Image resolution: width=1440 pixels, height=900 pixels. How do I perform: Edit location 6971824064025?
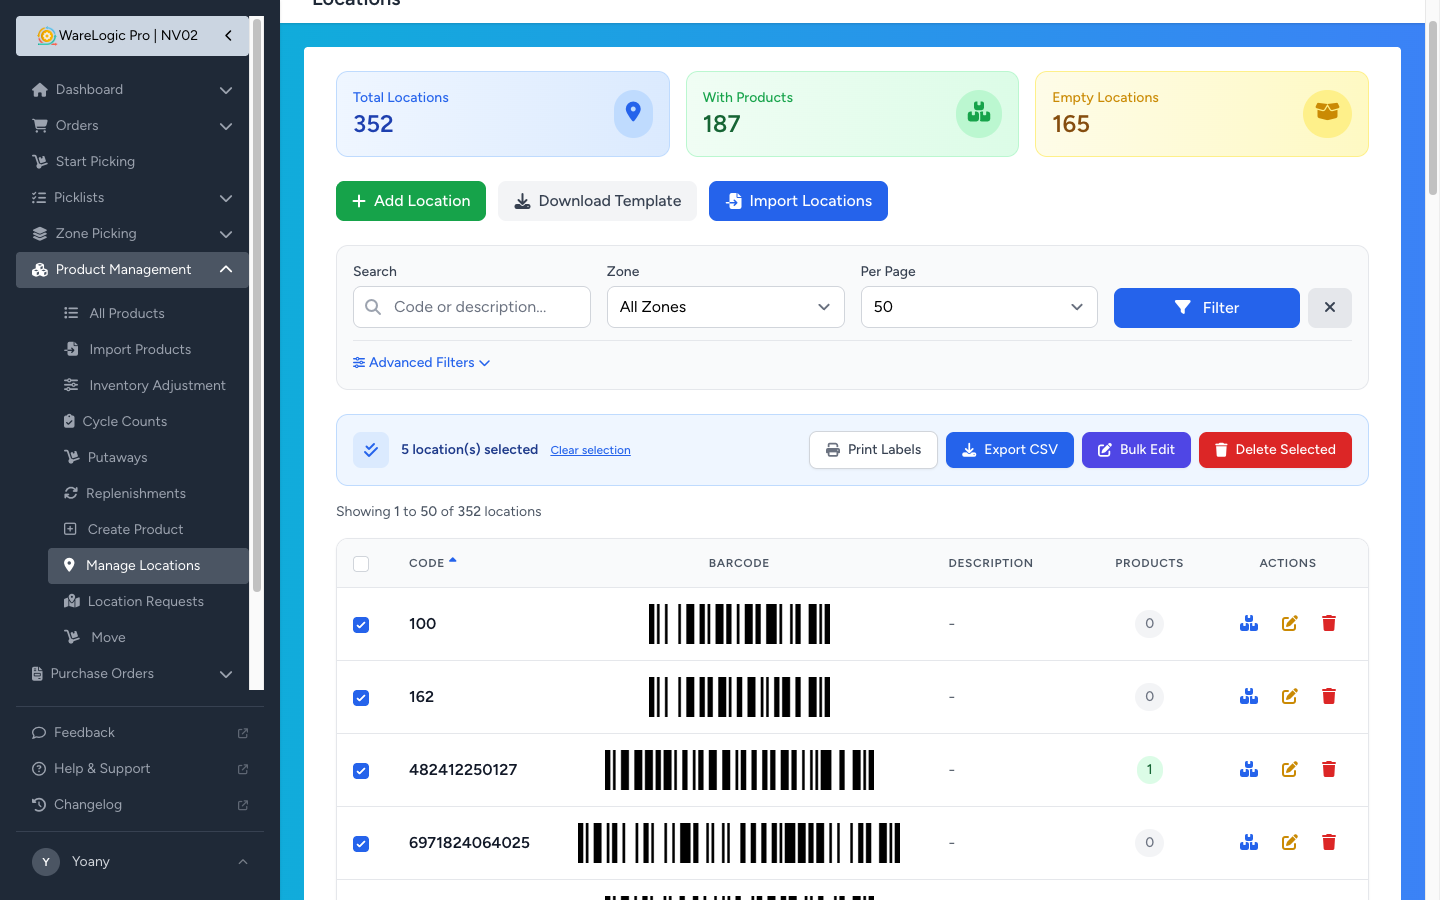pyautogui.click(x=1290, y=843)
